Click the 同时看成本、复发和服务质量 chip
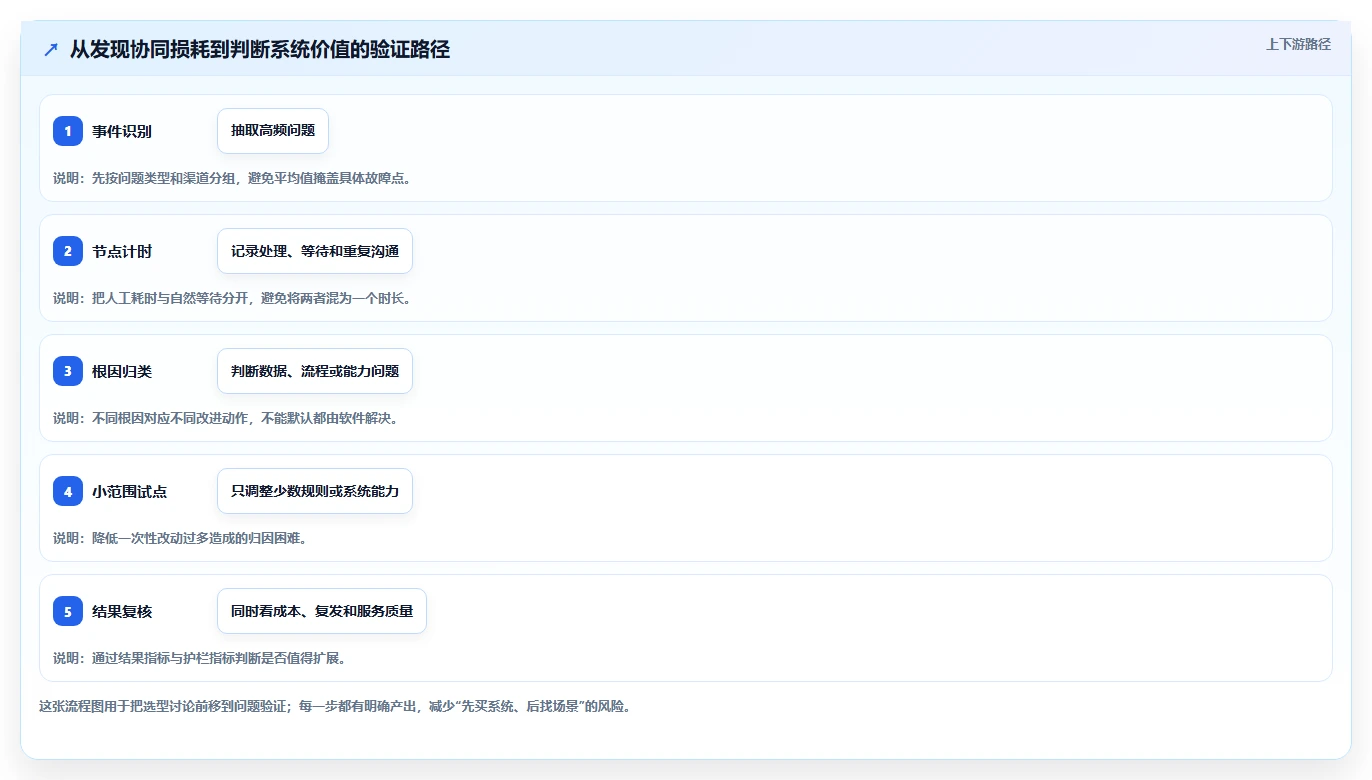 [x=322, y=611]
